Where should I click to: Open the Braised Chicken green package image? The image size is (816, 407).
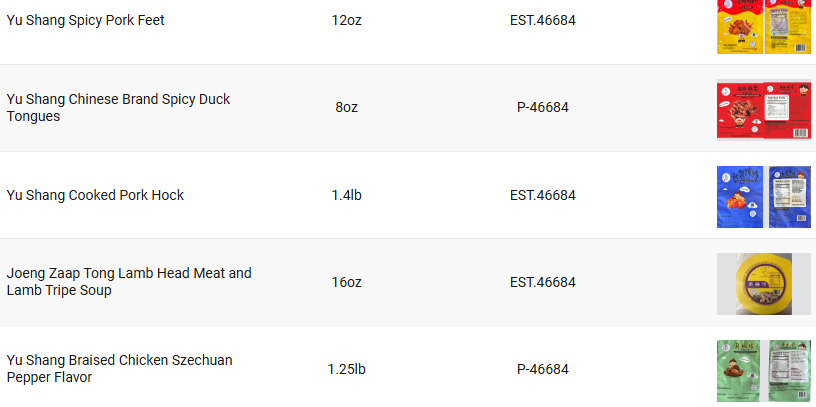(763, 371)
